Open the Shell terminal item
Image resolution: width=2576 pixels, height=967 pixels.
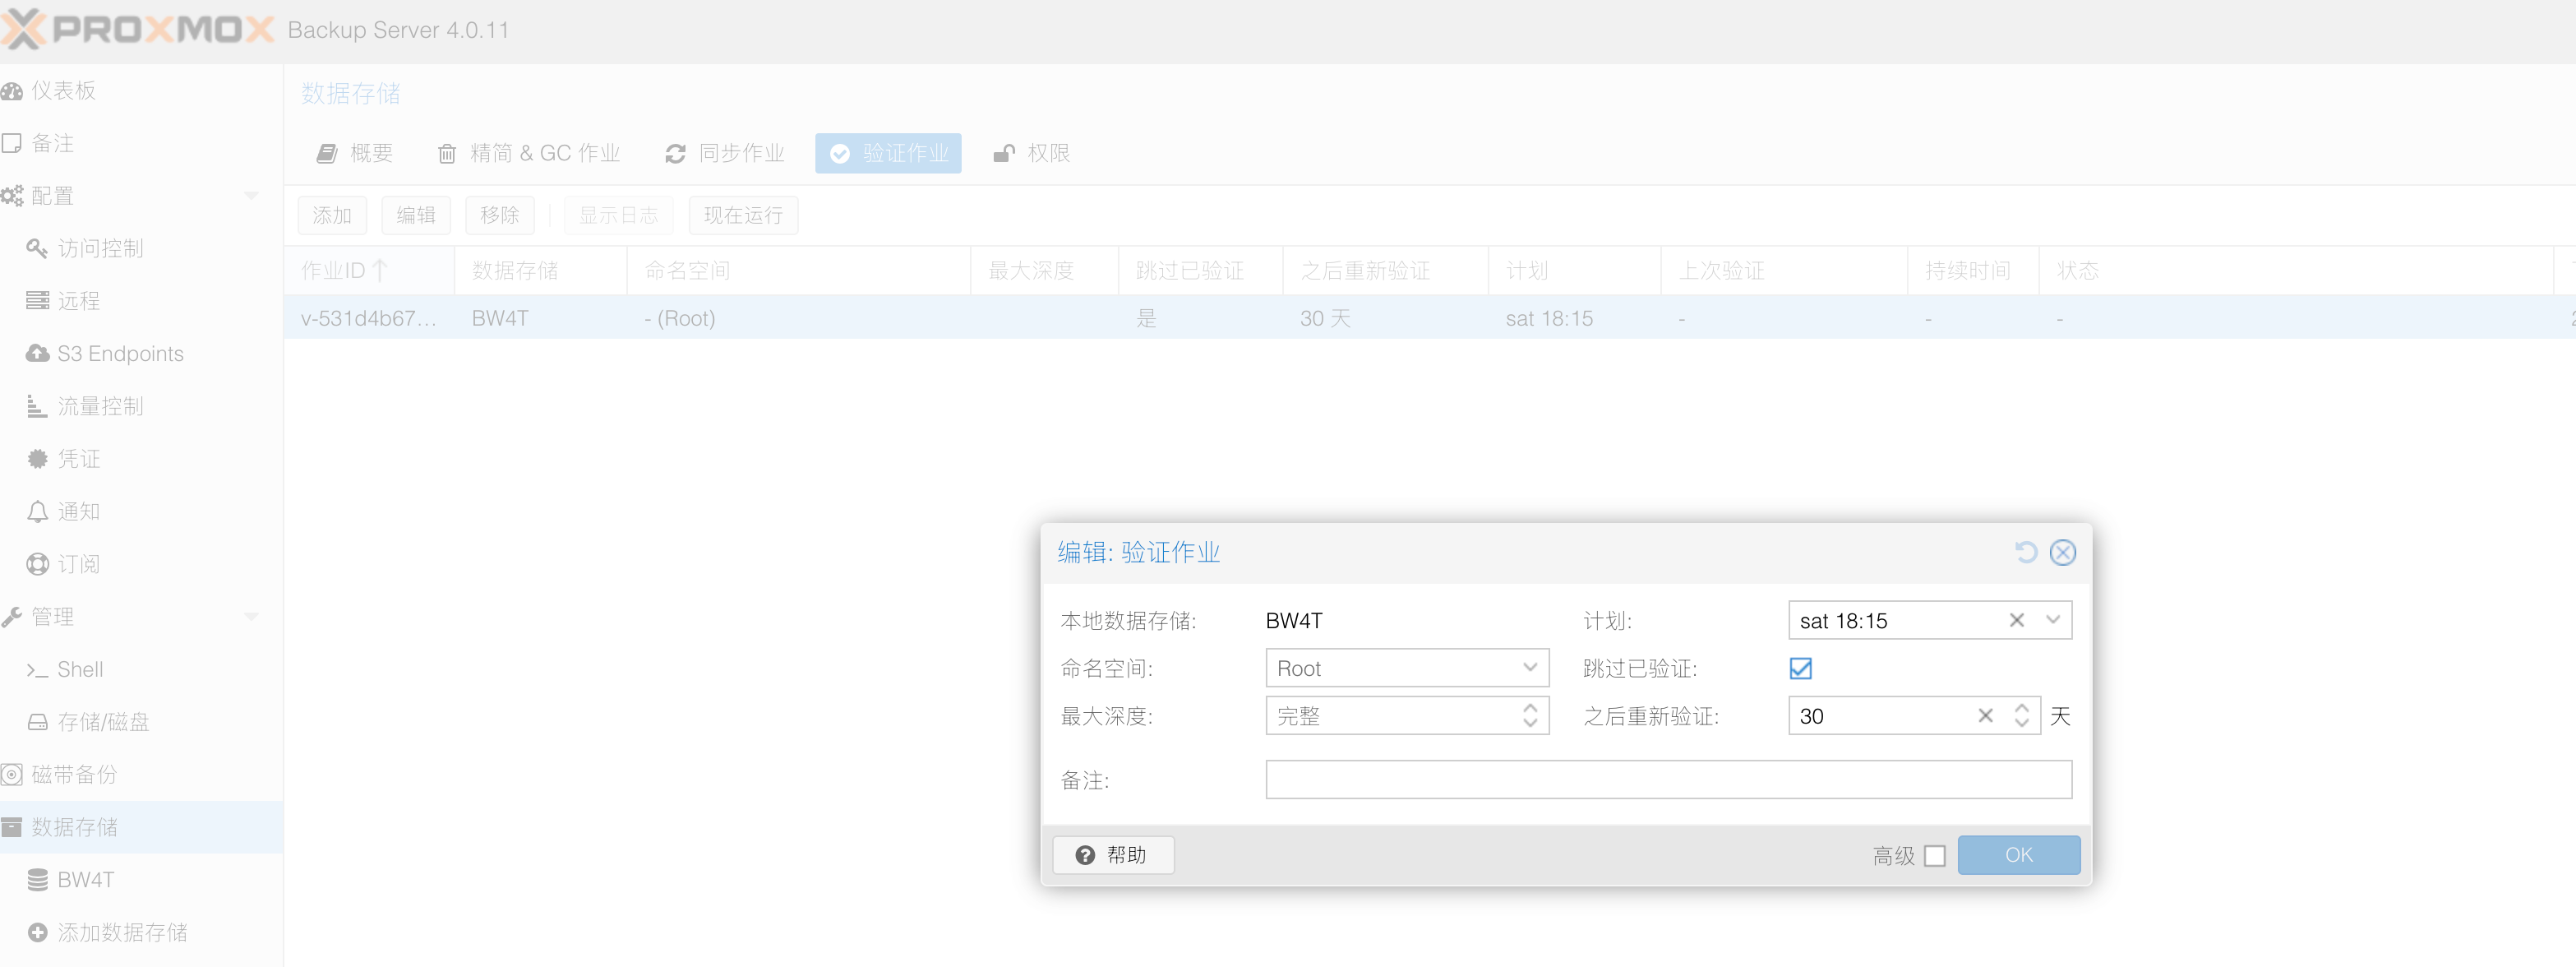[x=79, y=669]
